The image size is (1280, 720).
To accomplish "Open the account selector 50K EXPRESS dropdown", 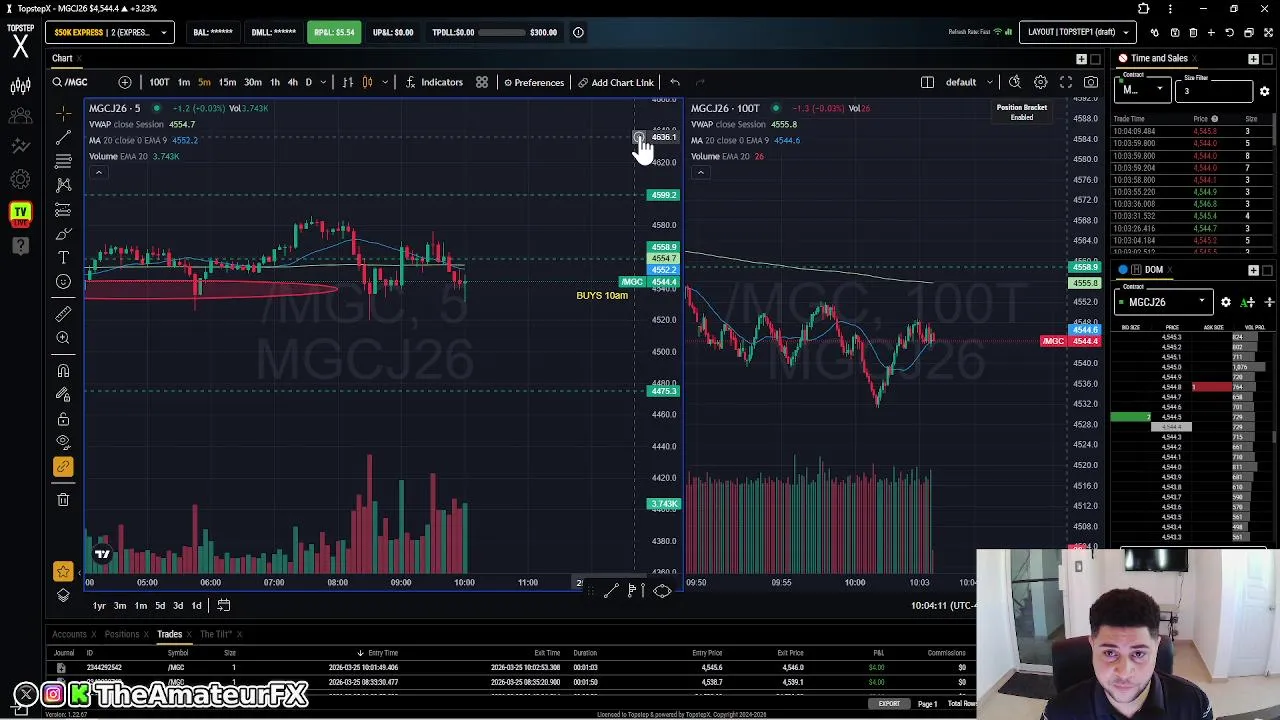I will [x=110, y=32].
